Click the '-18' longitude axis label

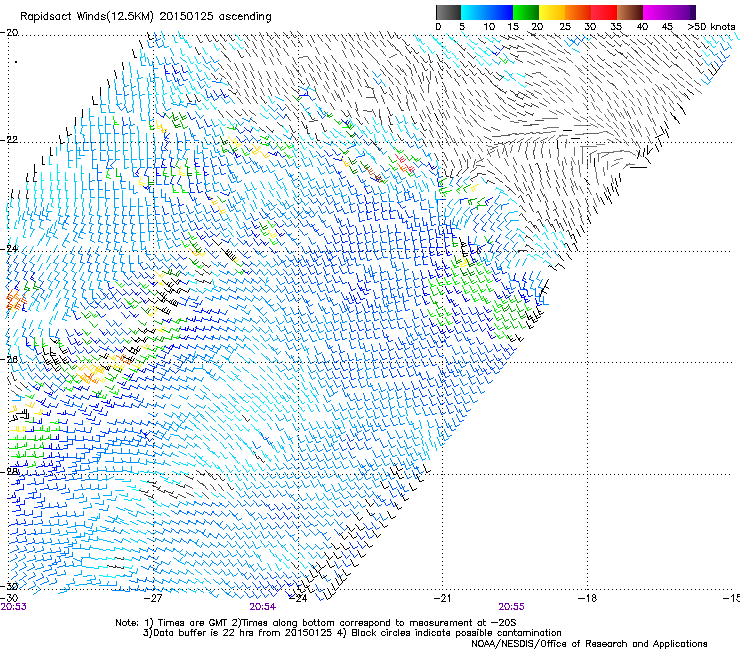587,598
